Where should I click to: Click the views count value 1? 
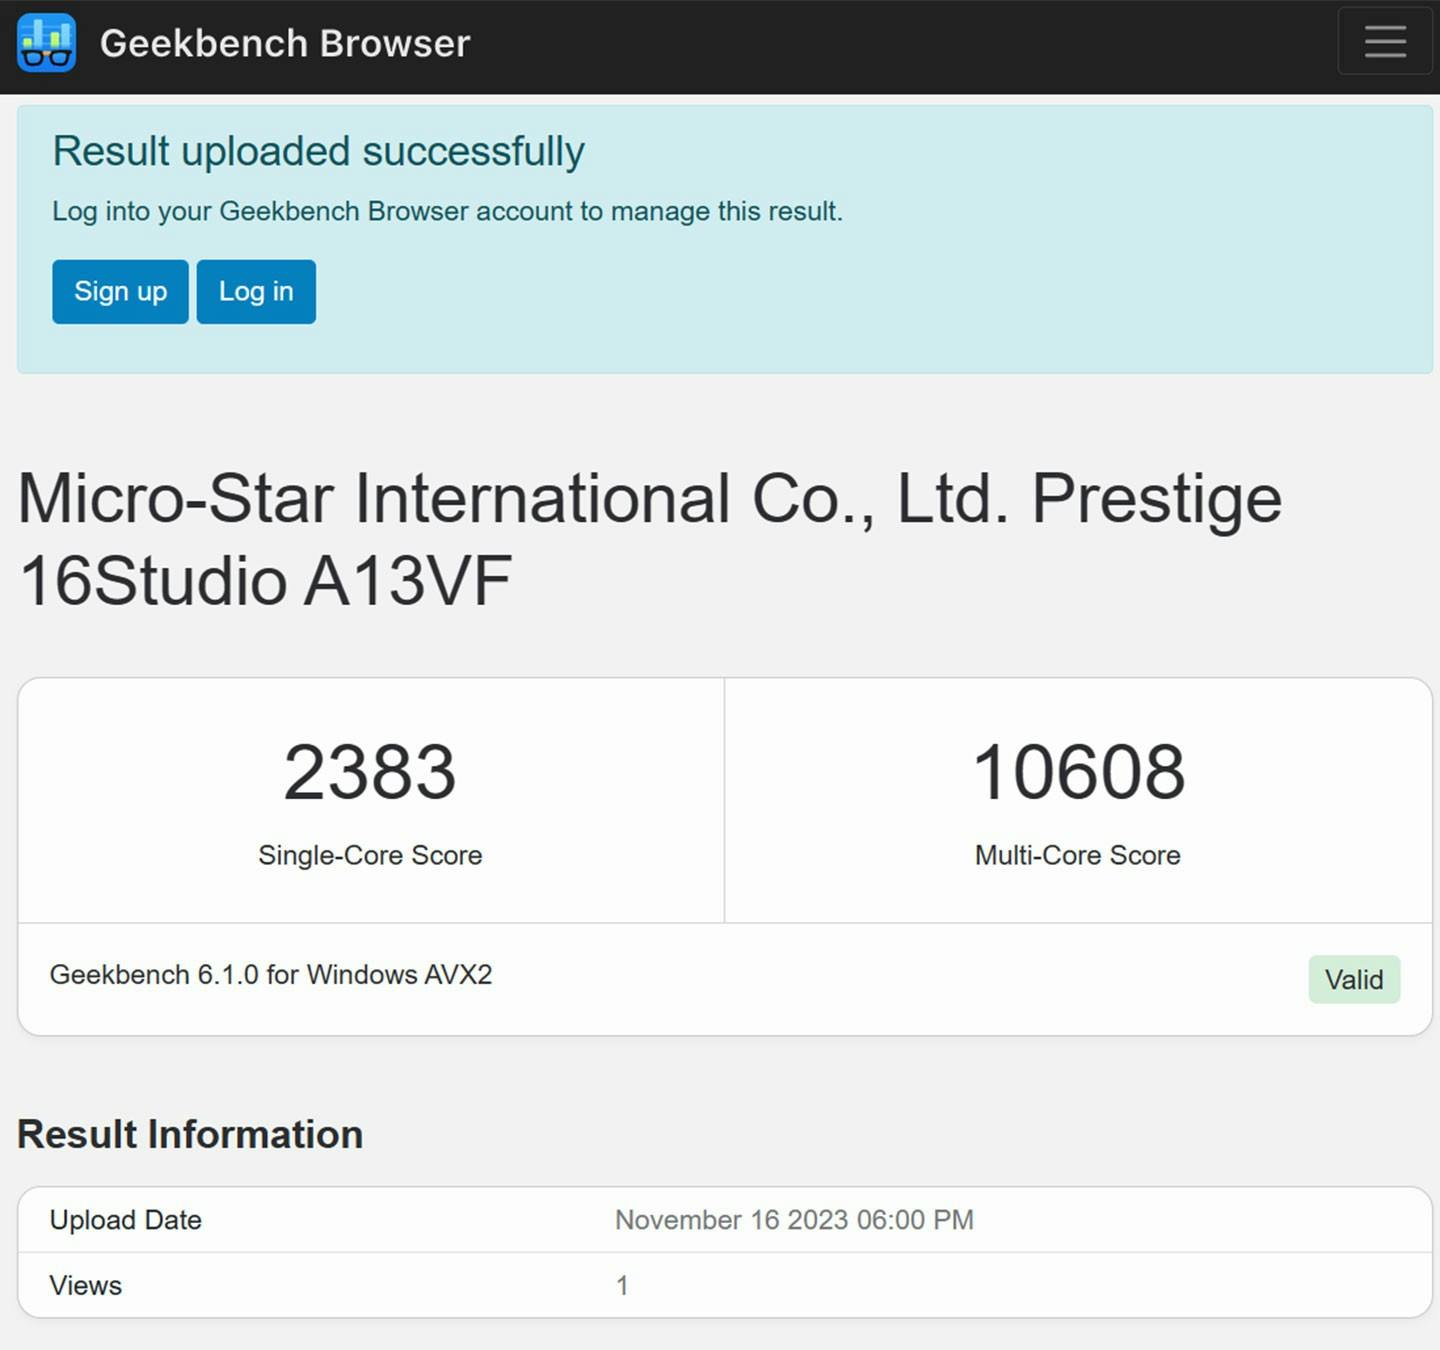click(x=622, y=1286)
